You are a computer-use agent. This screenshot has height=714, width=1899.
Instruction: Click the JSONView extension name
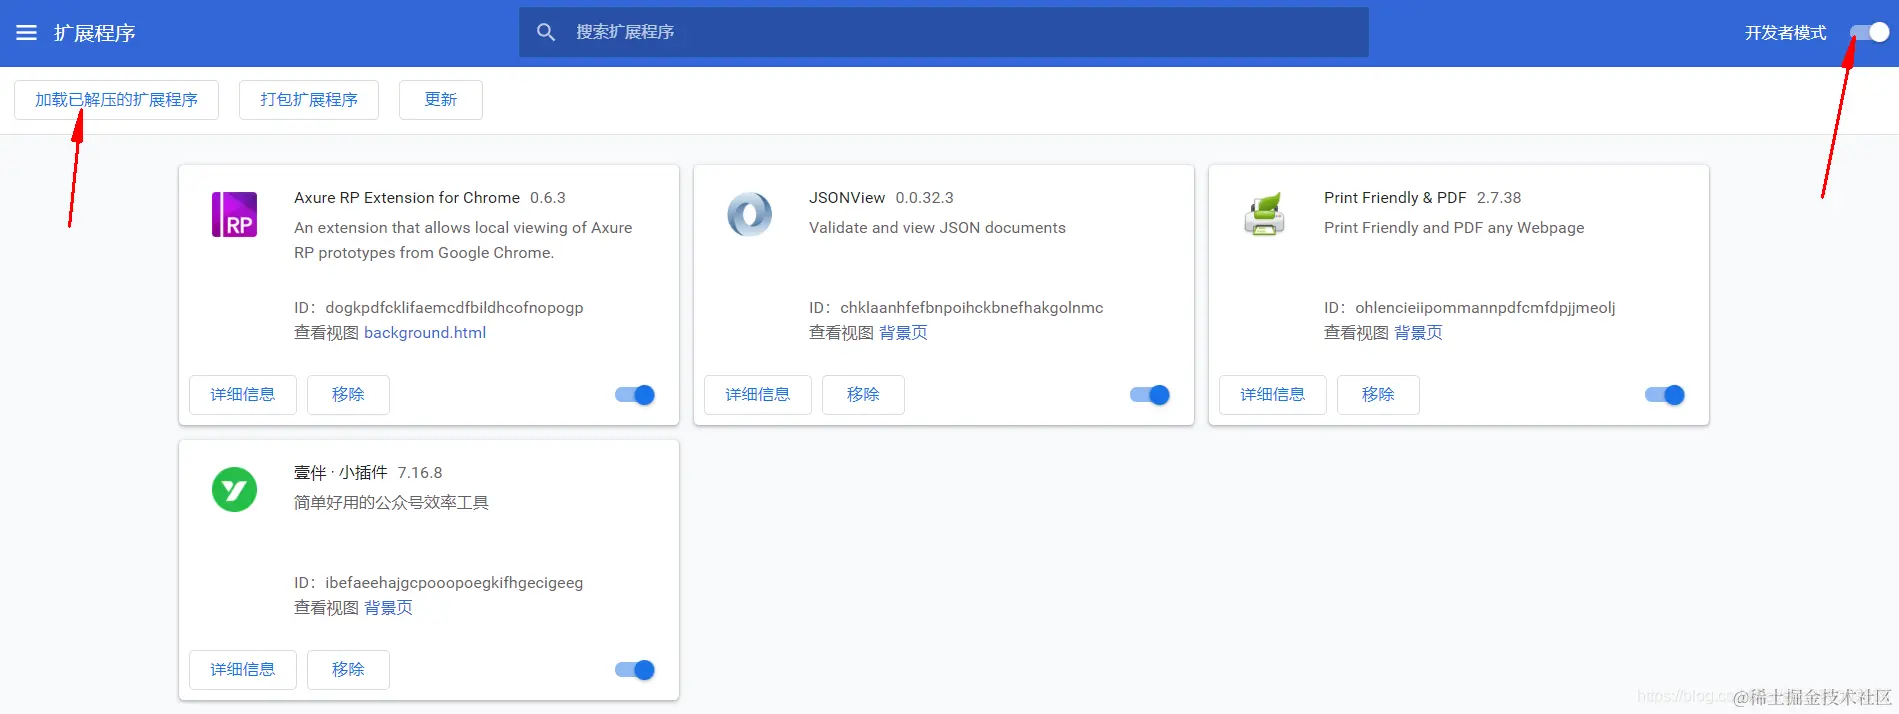(x=847, y=198)
